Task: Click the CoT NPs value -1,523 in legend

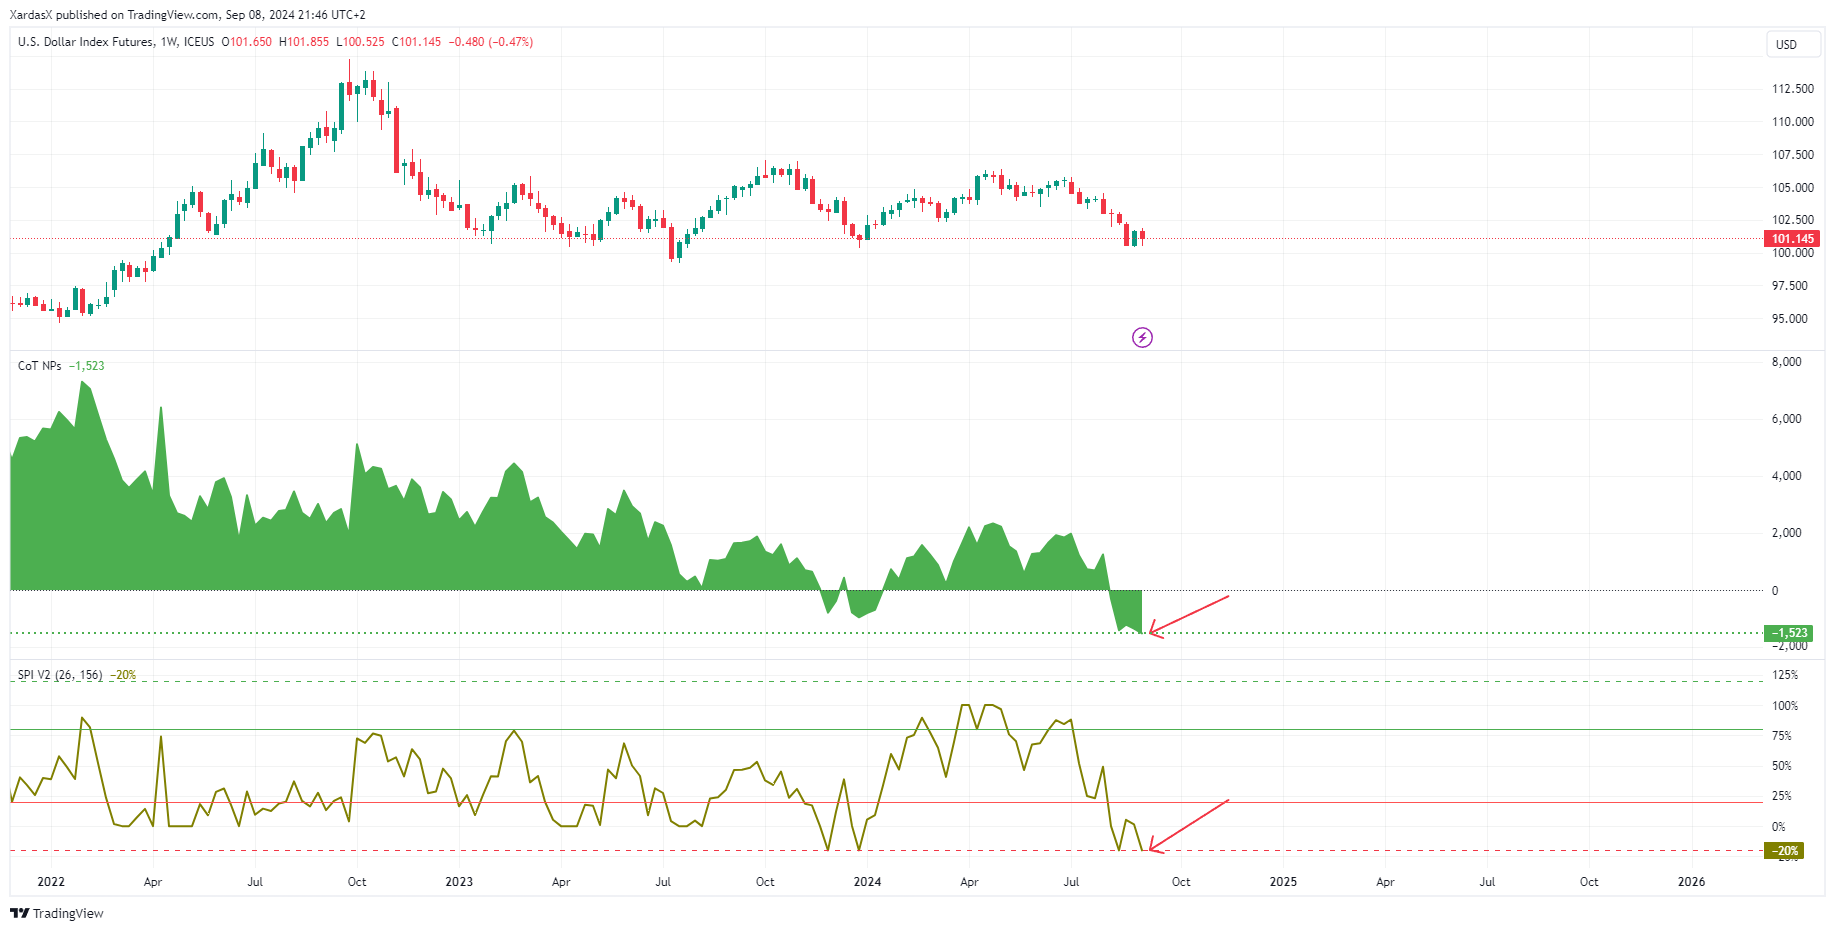Action: click(87, 366)
